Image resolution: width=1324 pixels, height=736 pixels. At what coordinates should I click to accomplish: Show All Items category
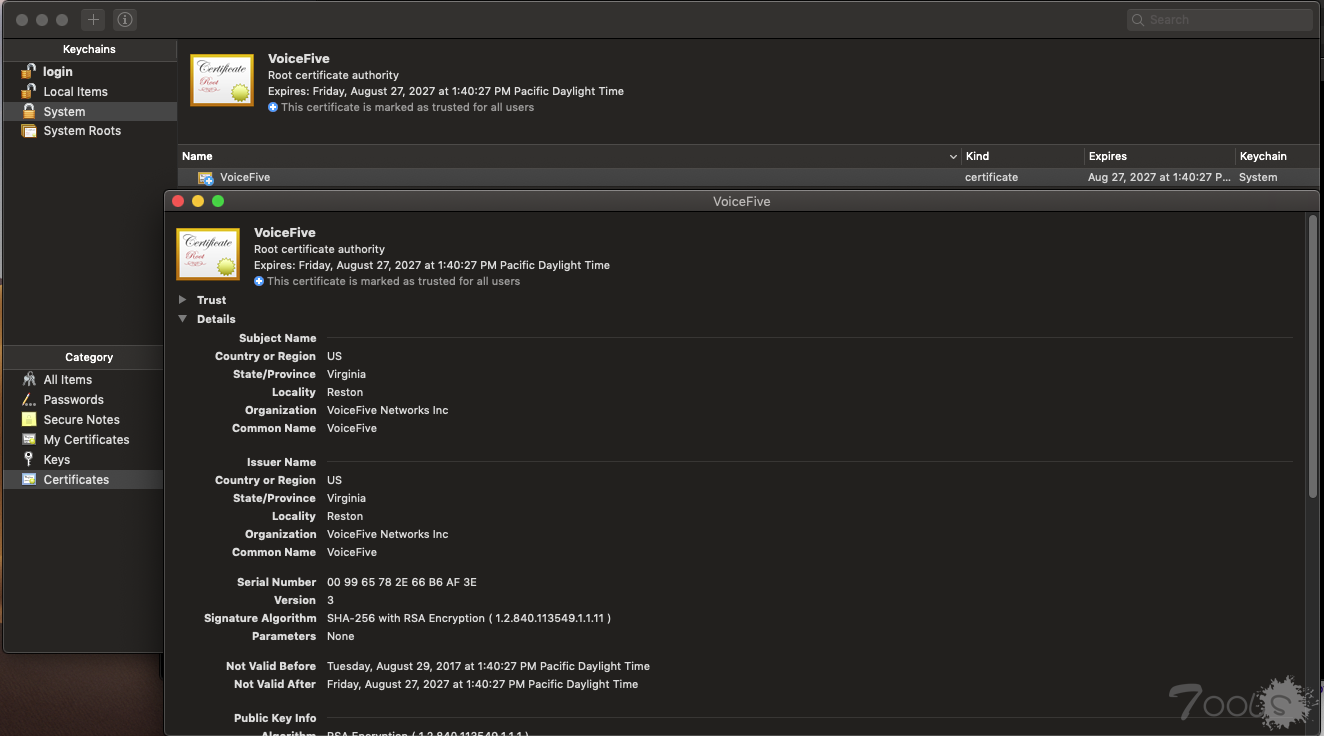click(67, 380)
